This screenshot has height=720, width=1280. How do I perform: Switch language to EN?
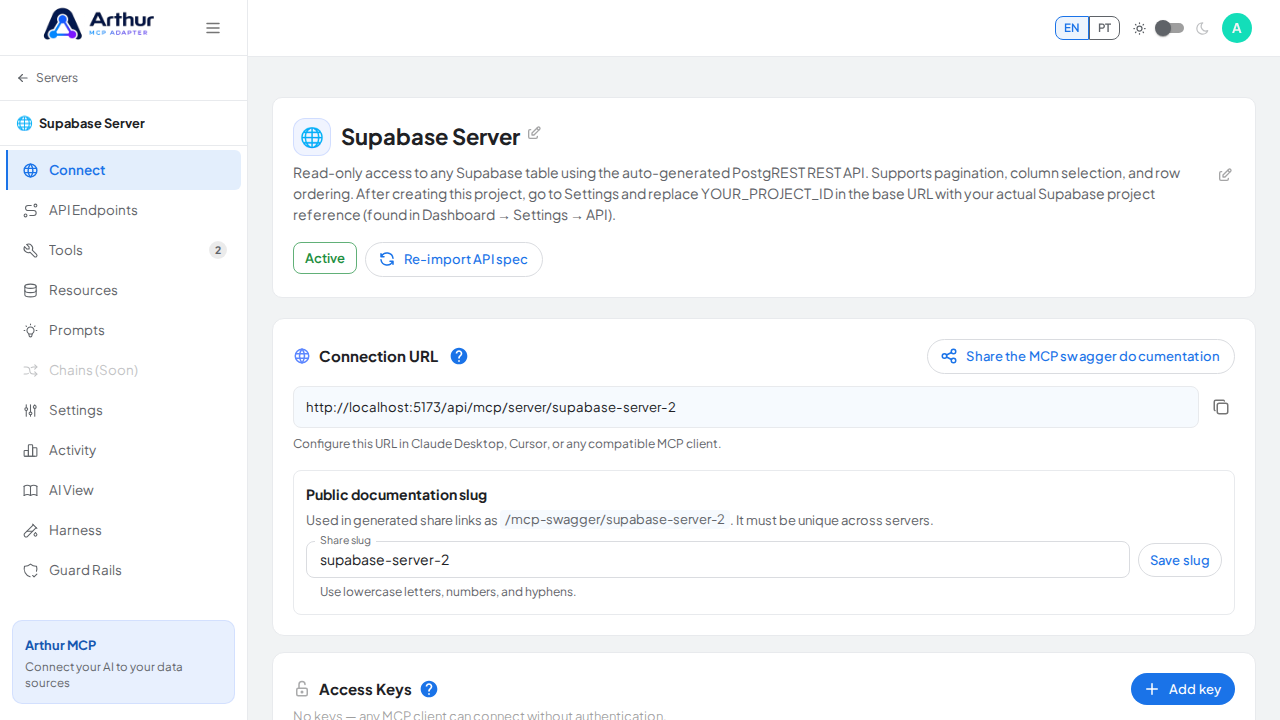point(1072,28)
